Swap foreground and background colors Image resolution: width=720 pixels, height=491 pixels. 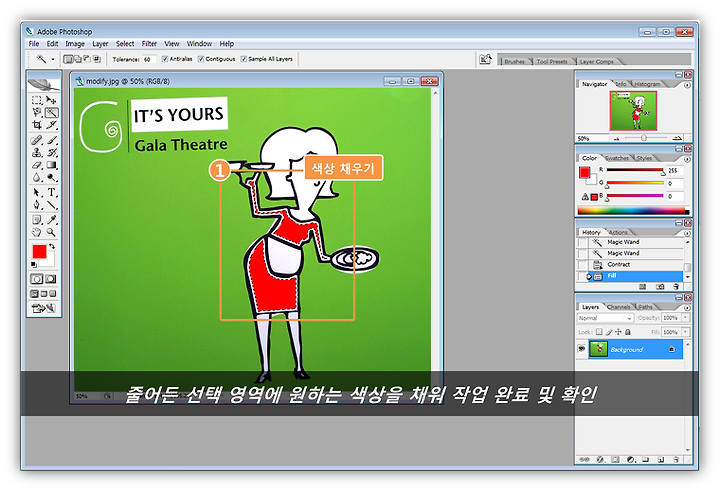[52, 246]
